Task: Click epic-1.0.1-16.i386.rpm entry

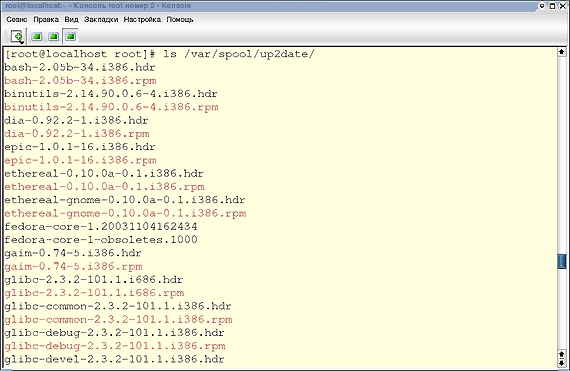Action: [x=80, y=160]
